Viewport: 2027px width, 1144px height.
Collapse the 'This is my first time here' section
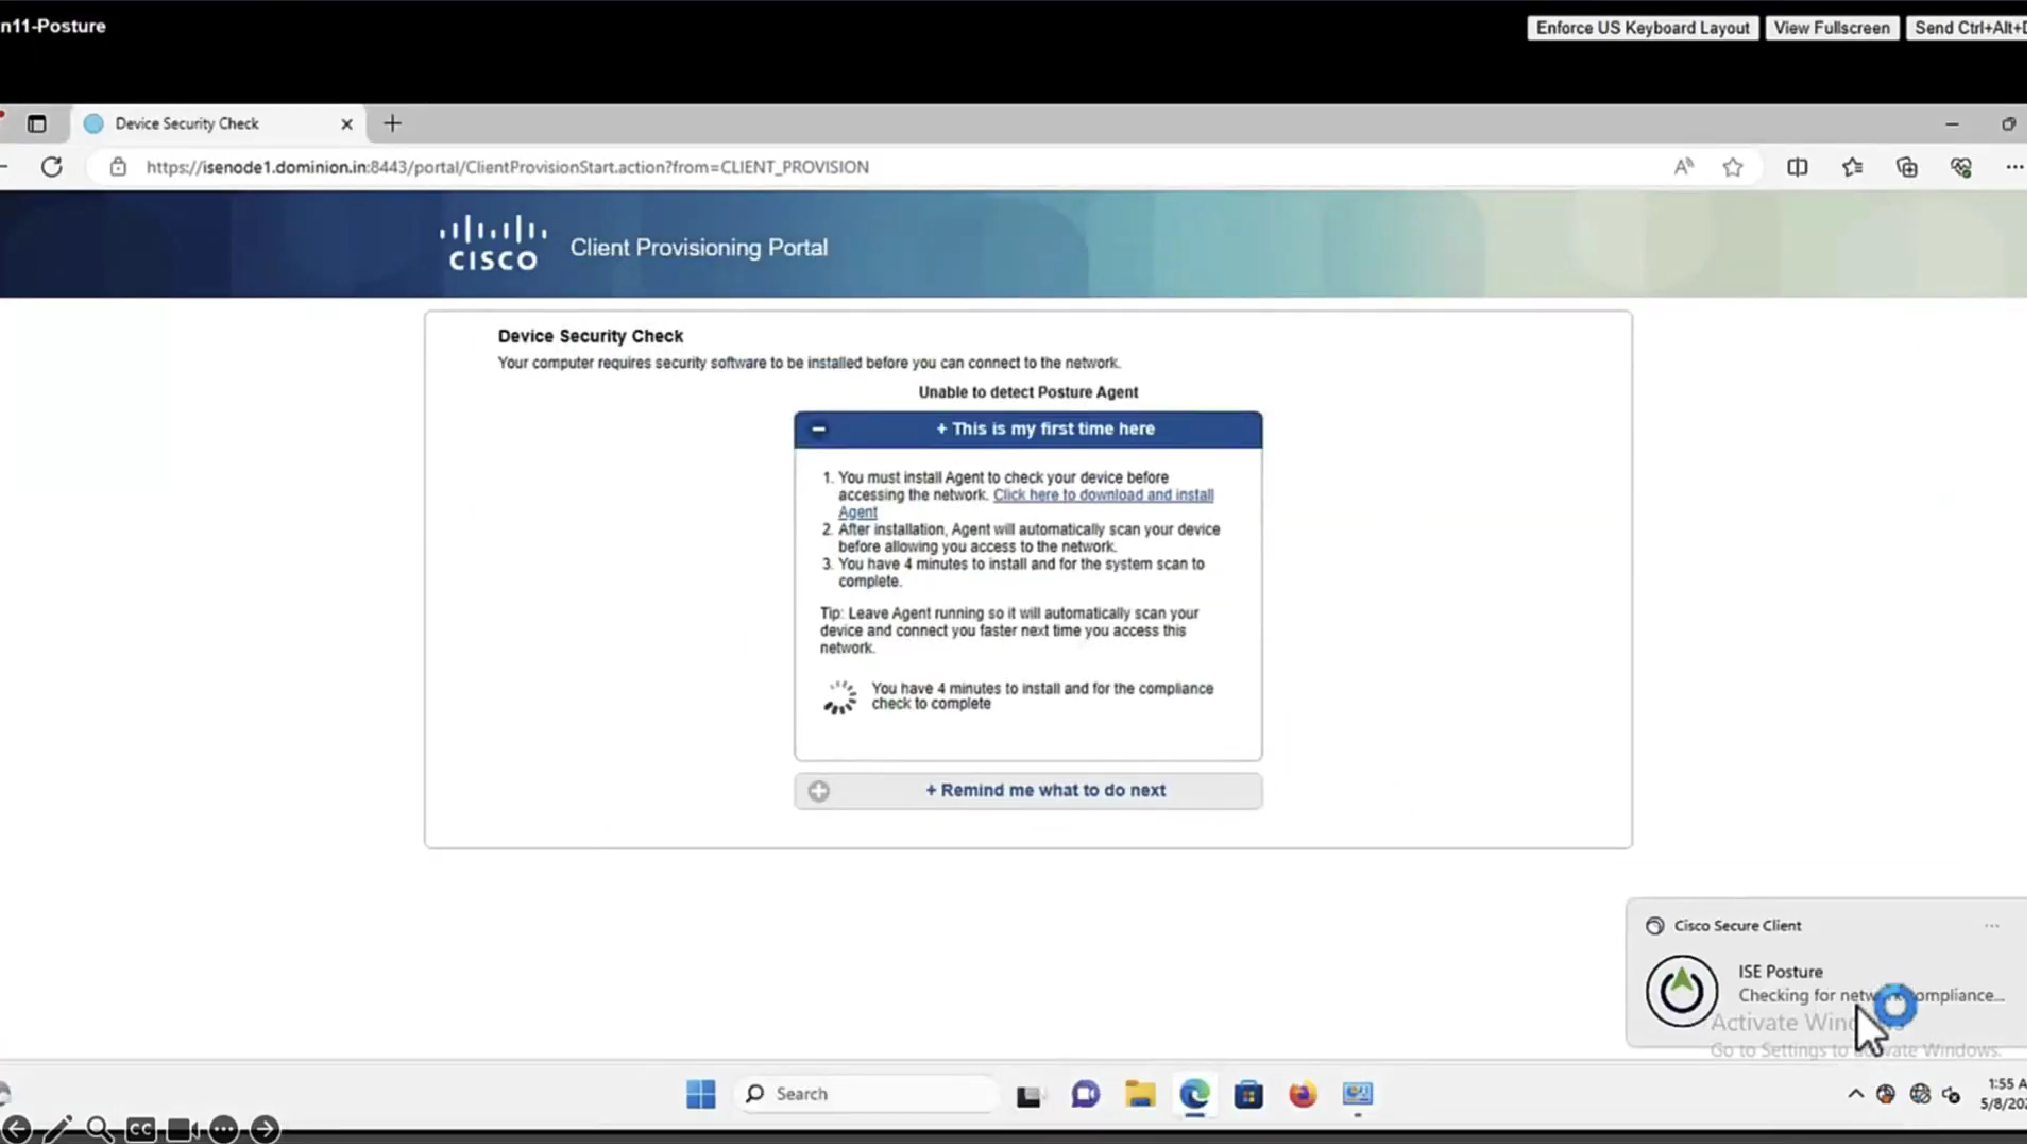click(x=819, y=429)
